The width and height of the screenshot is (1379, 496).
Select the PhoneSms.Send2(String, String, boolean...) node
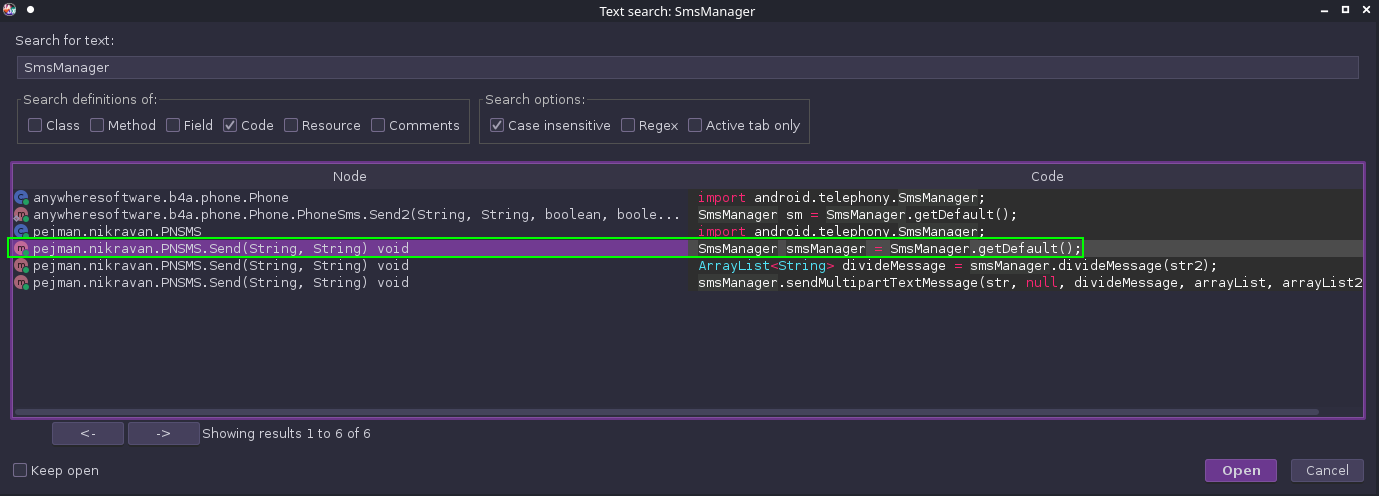[357, 215]
